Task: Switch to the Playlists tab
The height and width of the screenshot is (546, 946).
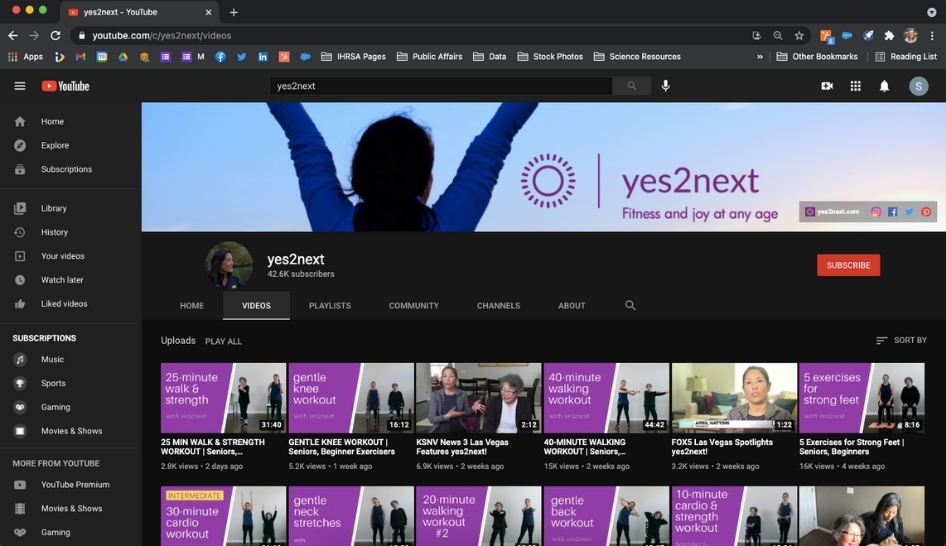Action: (330, 305)
